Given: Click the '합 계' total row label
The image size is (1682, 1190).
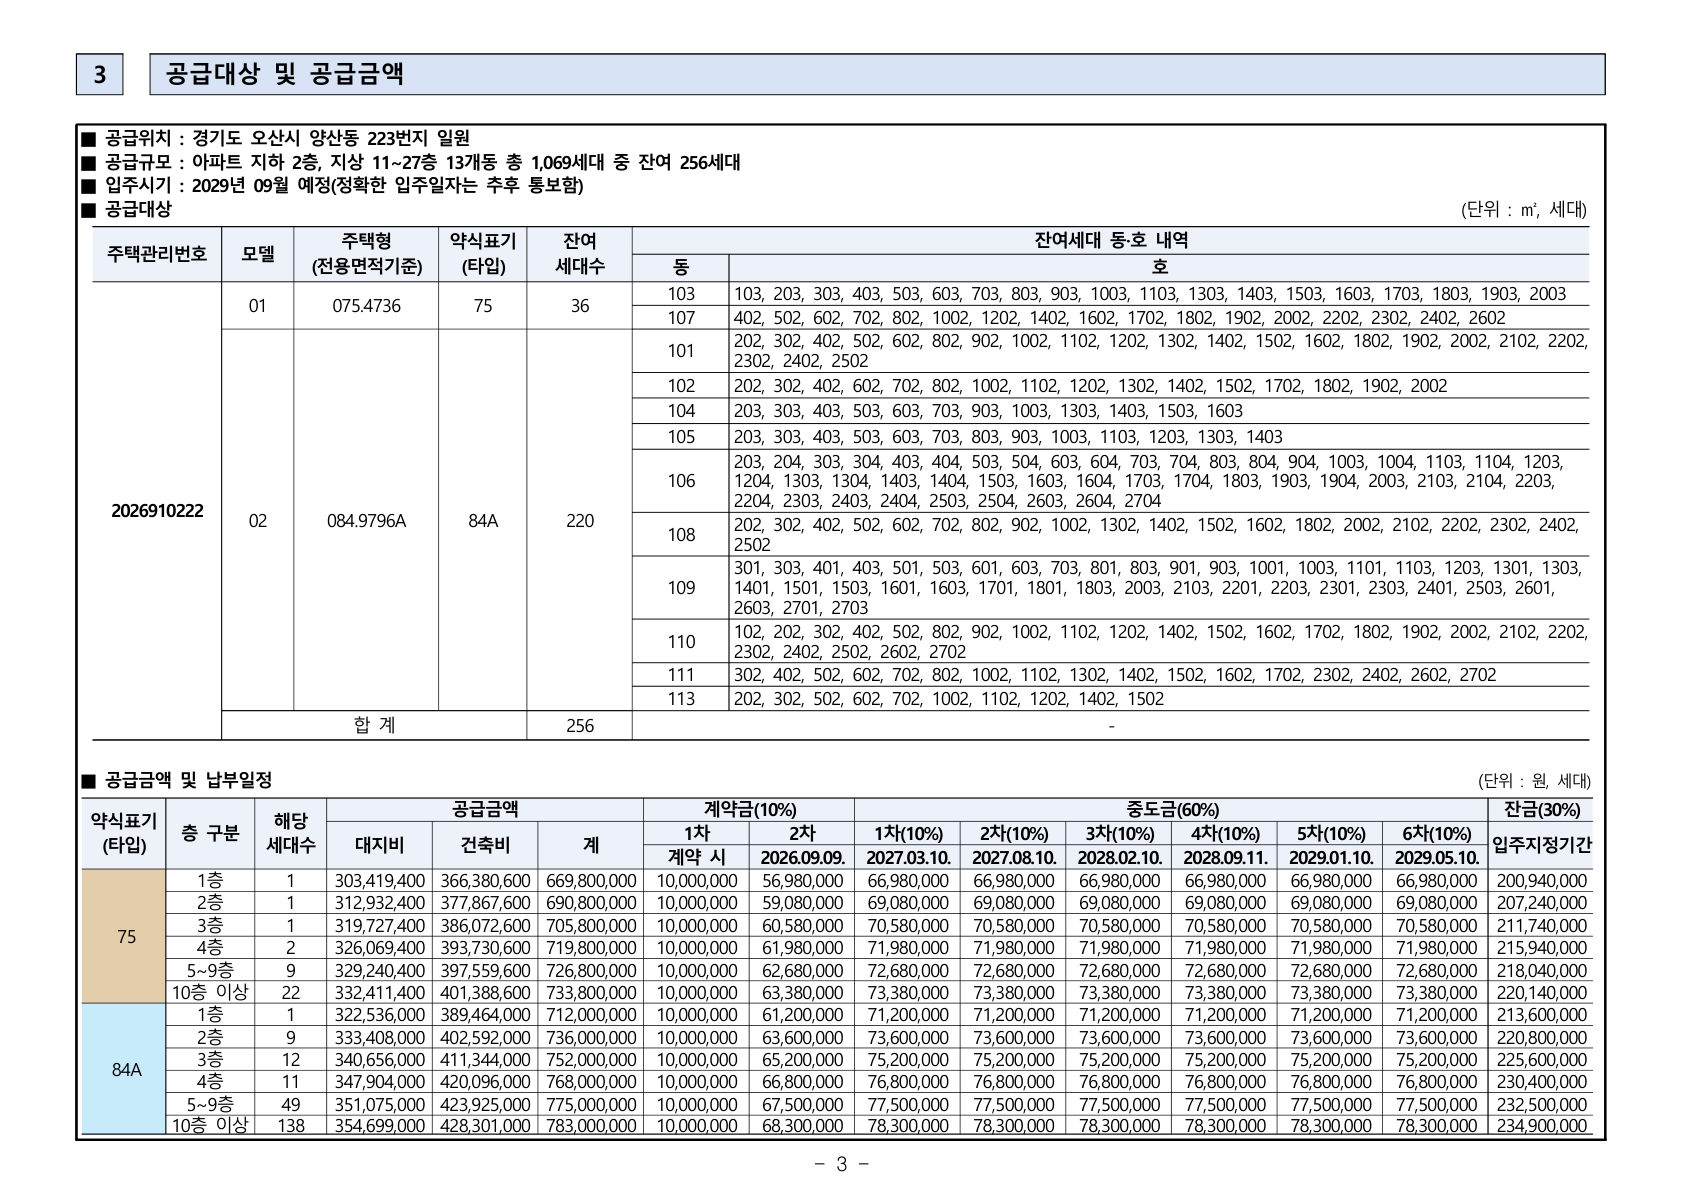Looking at the screenshot, I should [374, 725].
